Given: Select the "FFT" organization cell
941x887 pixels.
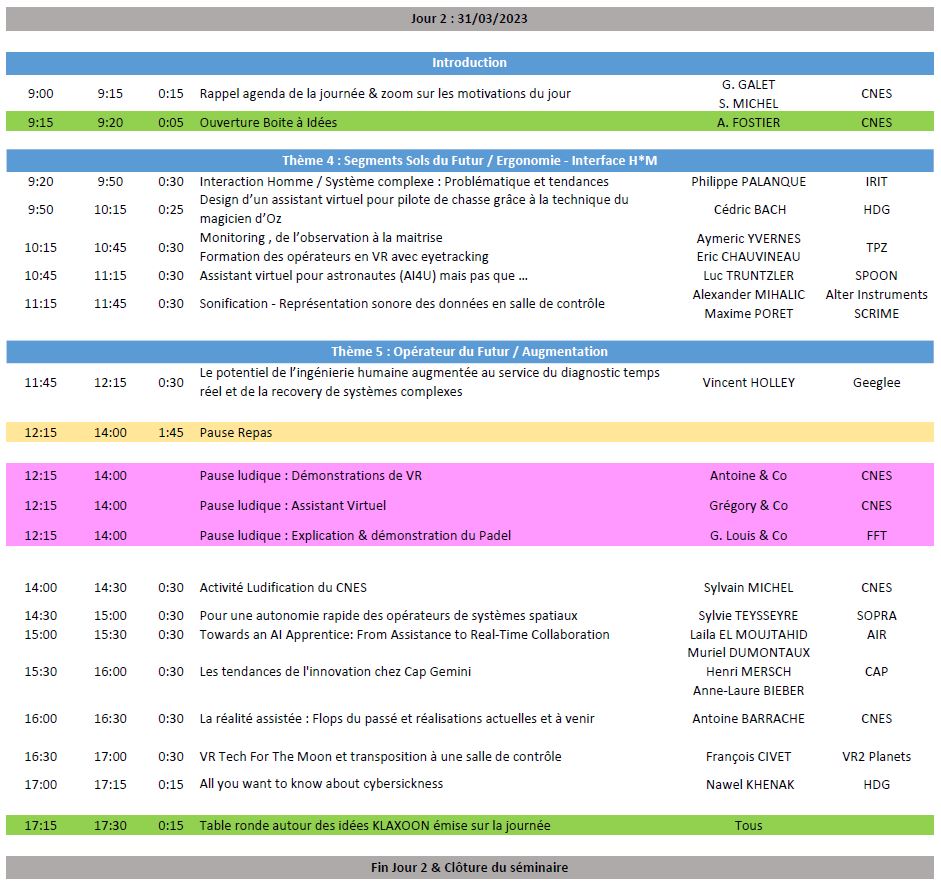Looking at the screenshot, I should tap(876, 536).
